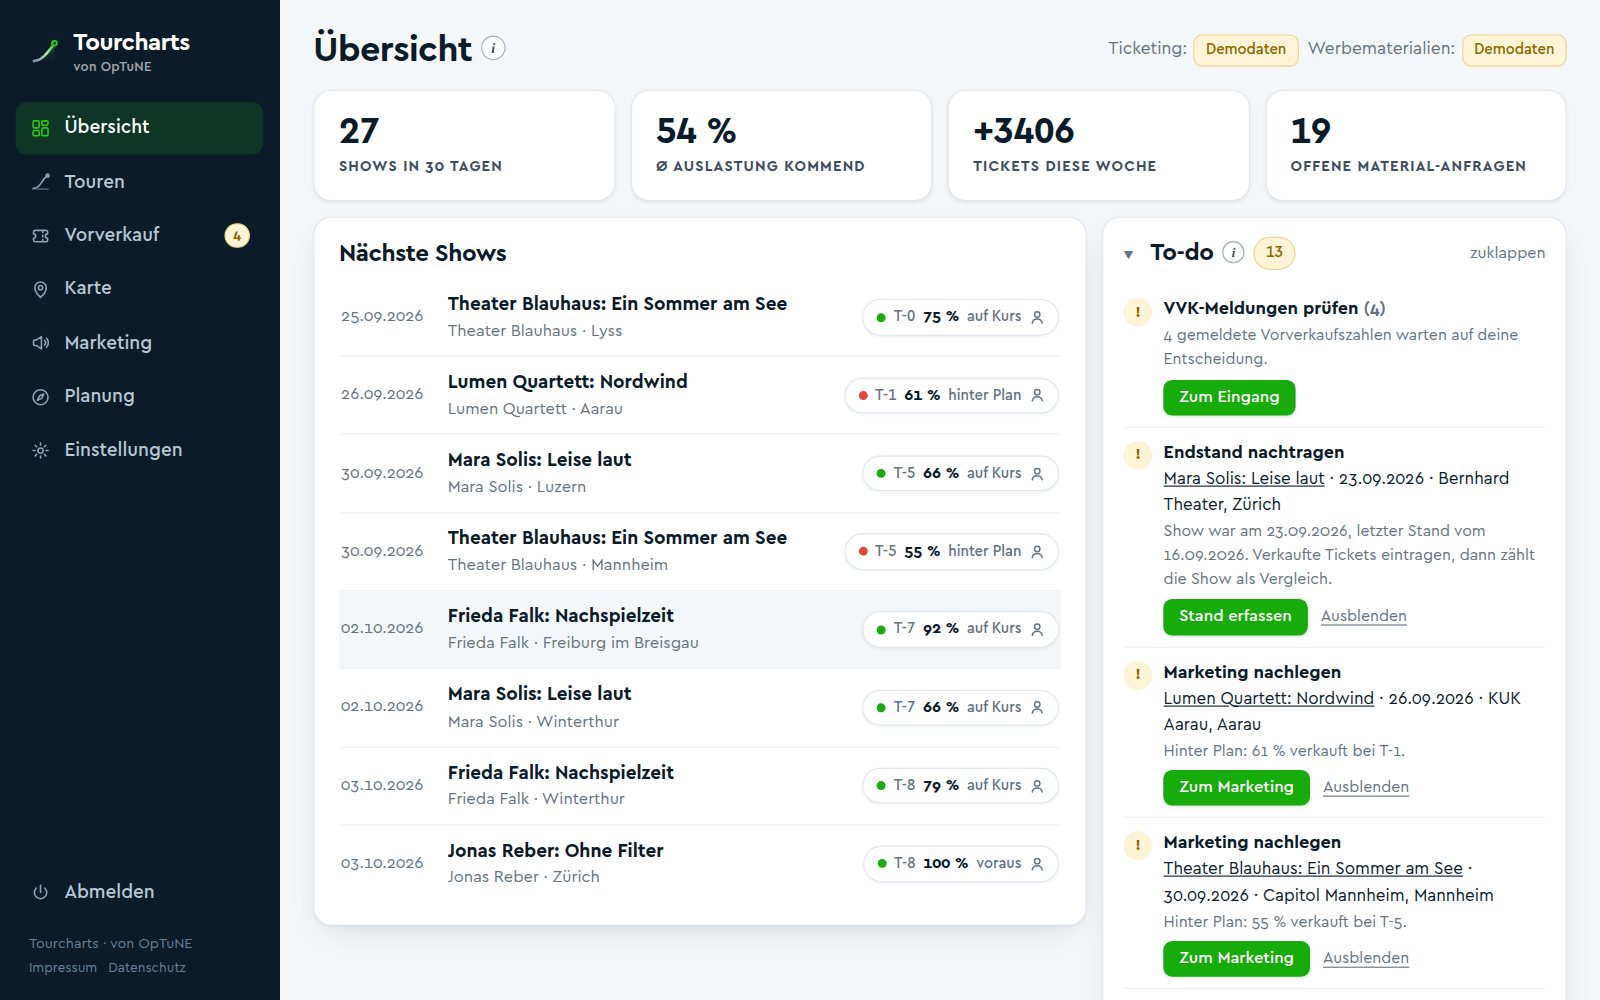Click Zum Marketing for Theater Blauhaus Mannheim task
The width and height of the screenshot is (1600, 1000).
point(1236,958)
